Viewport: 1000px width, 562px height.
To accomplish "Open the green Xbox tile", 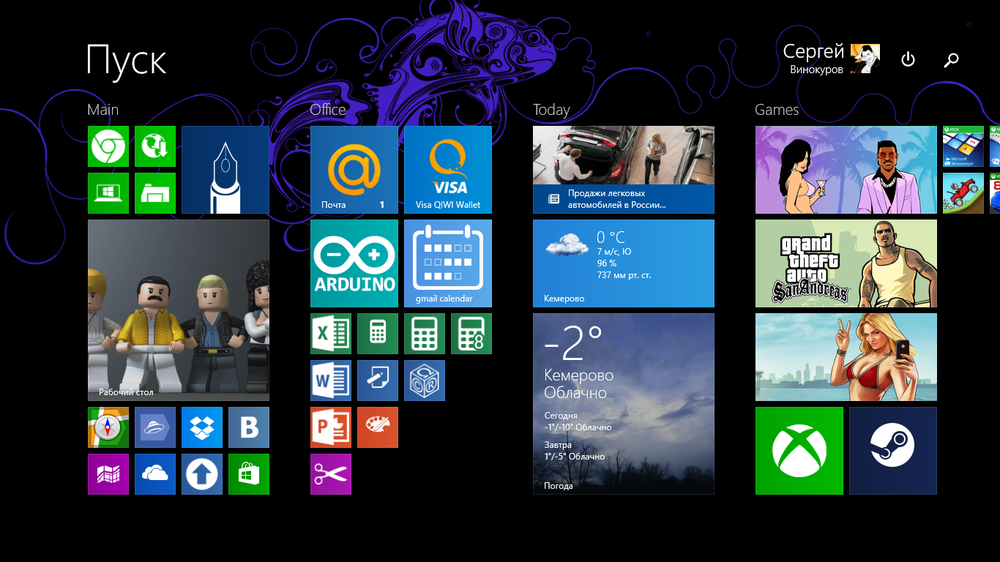I will [799, 451].
